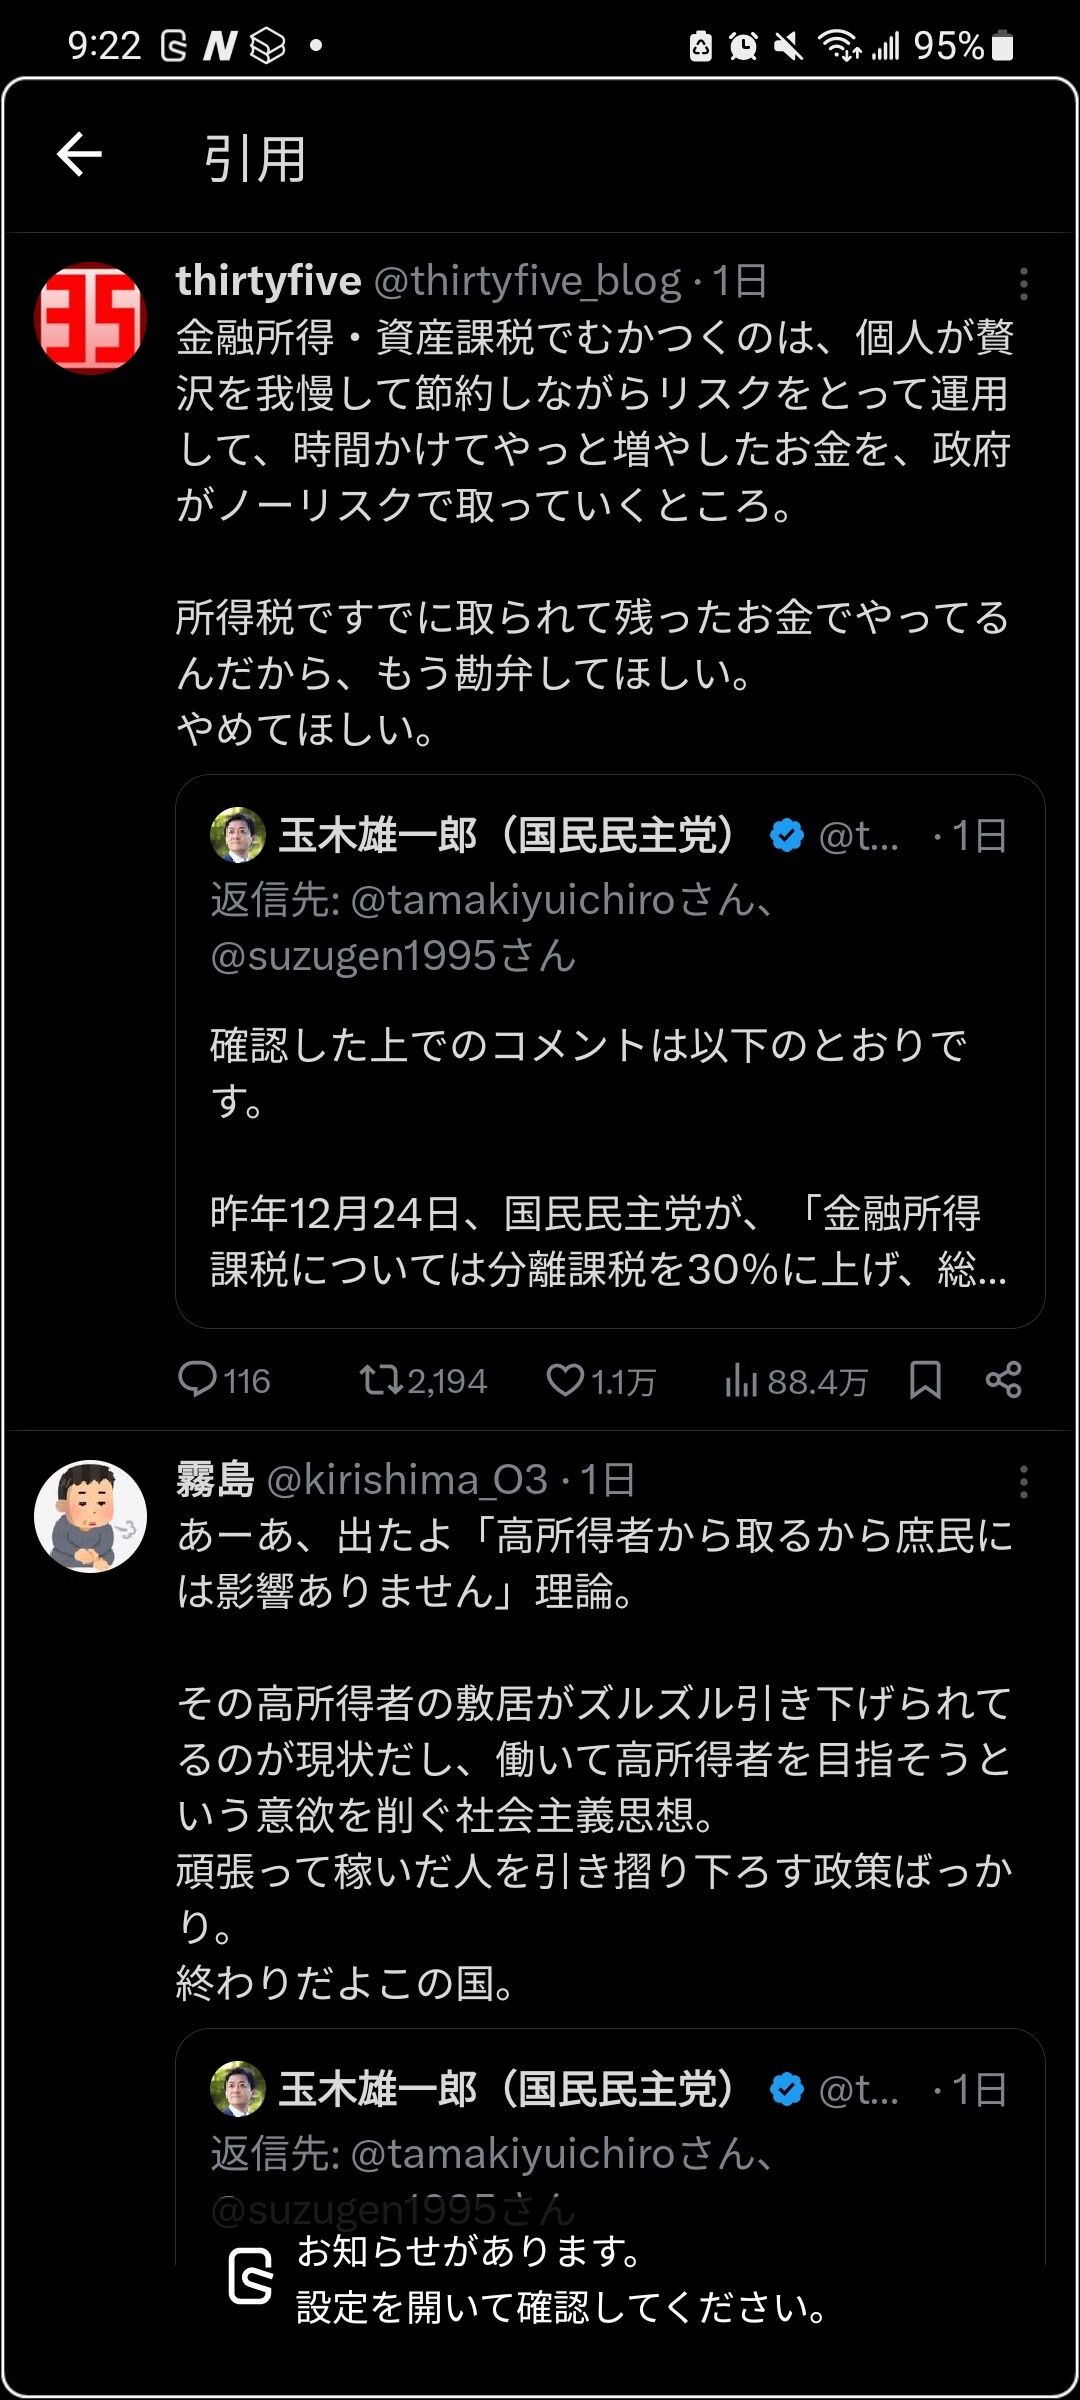Screen dimensions: 1080x2400
Task: Tap verified badge in first quoted tweet
Action: pyautogui.click(x=787, y=835)
